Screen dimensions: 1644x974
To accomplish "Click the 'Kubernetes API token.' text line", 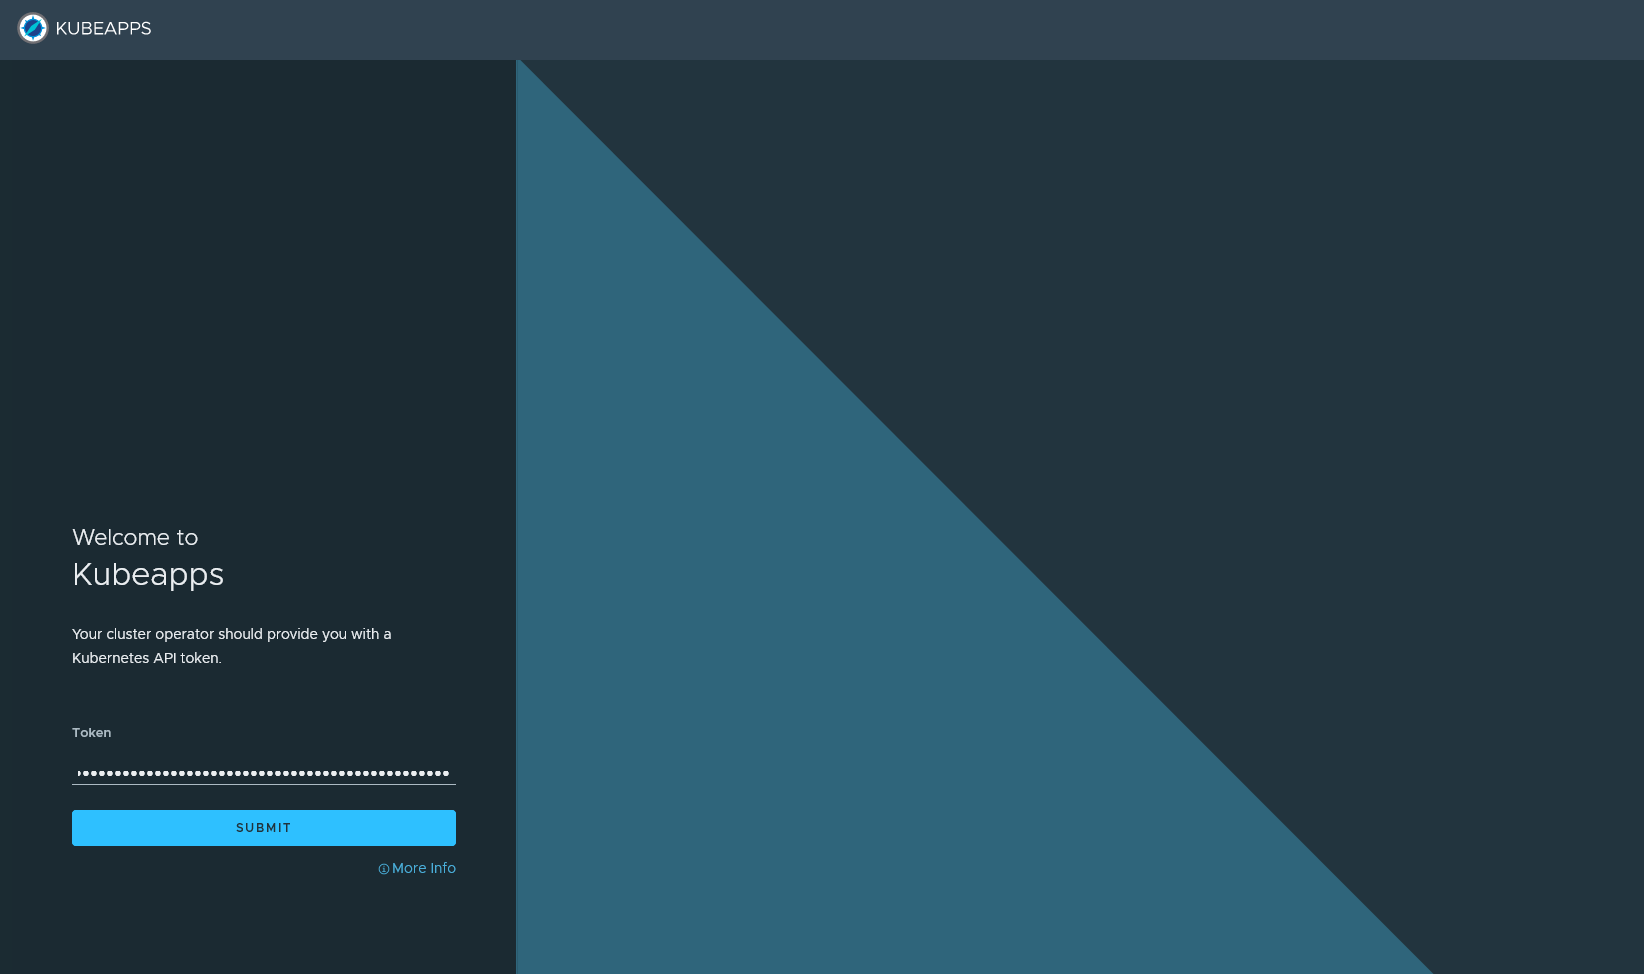I will pyautogui.click(x=147, y=658).
